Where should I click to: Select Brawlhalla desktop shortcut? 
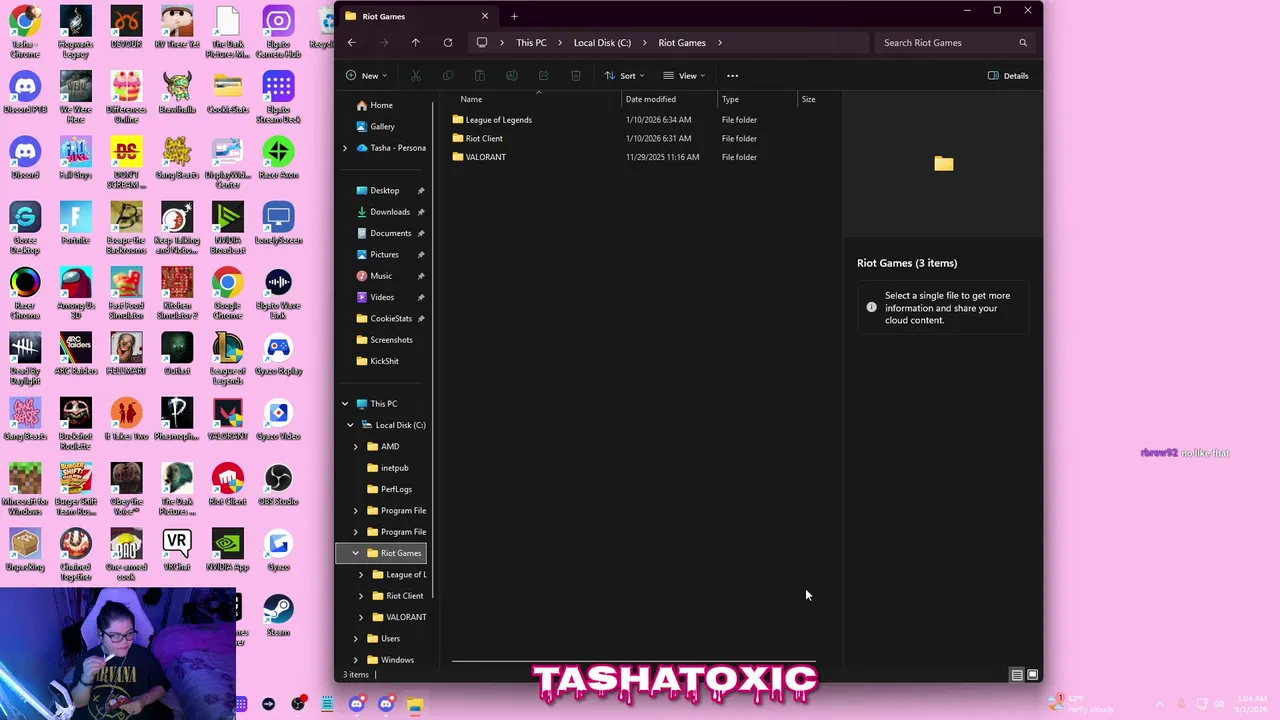(x=177, y=93)
